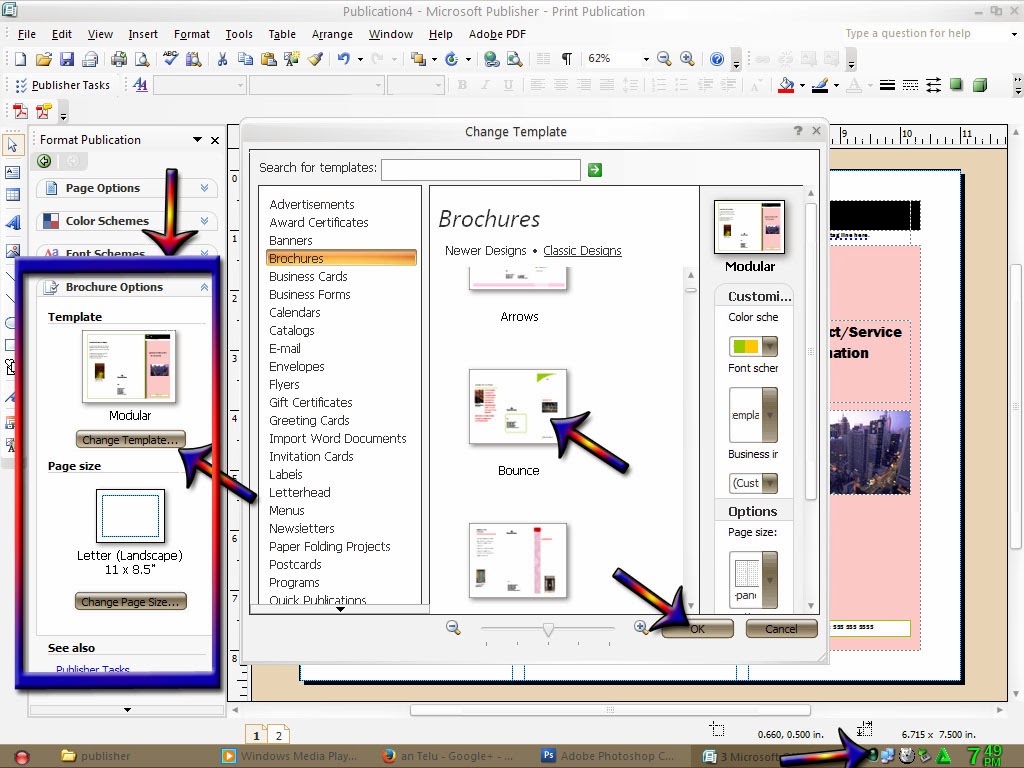Open Print Preview from the toolbar

point(143,58)
